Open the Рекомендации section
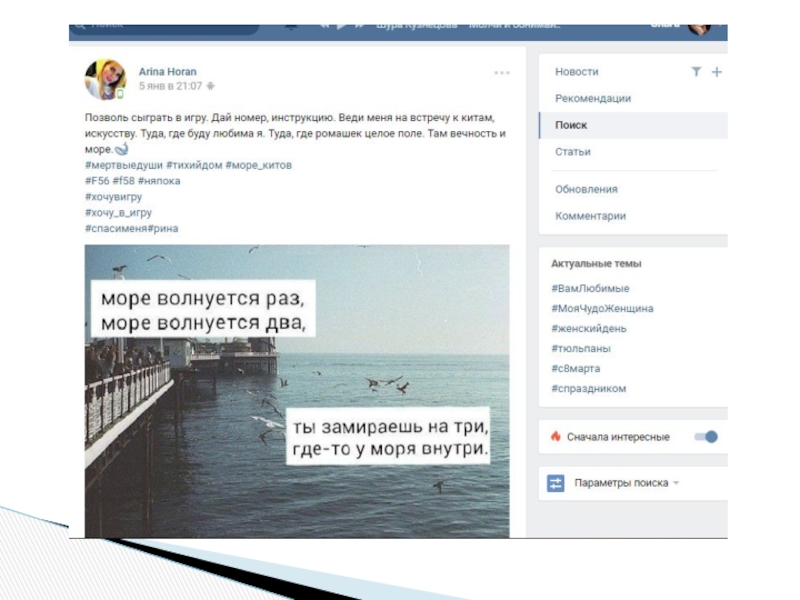The height and width of the screenshot is (600, 800). [x=593, y=99]
